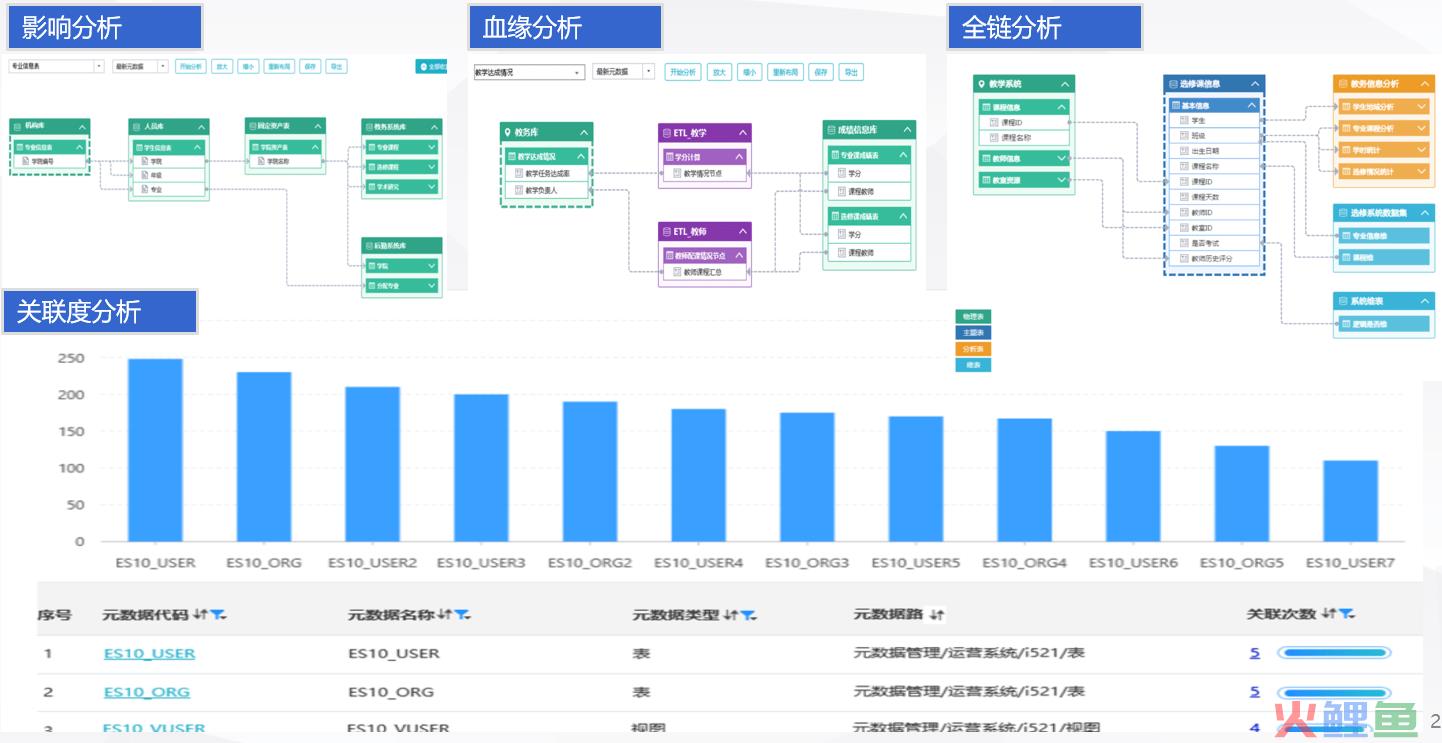Viewport: 1442px width, 743px height.
Task: Toggle the green 物理表 legend item
Action: pos(972,317)
